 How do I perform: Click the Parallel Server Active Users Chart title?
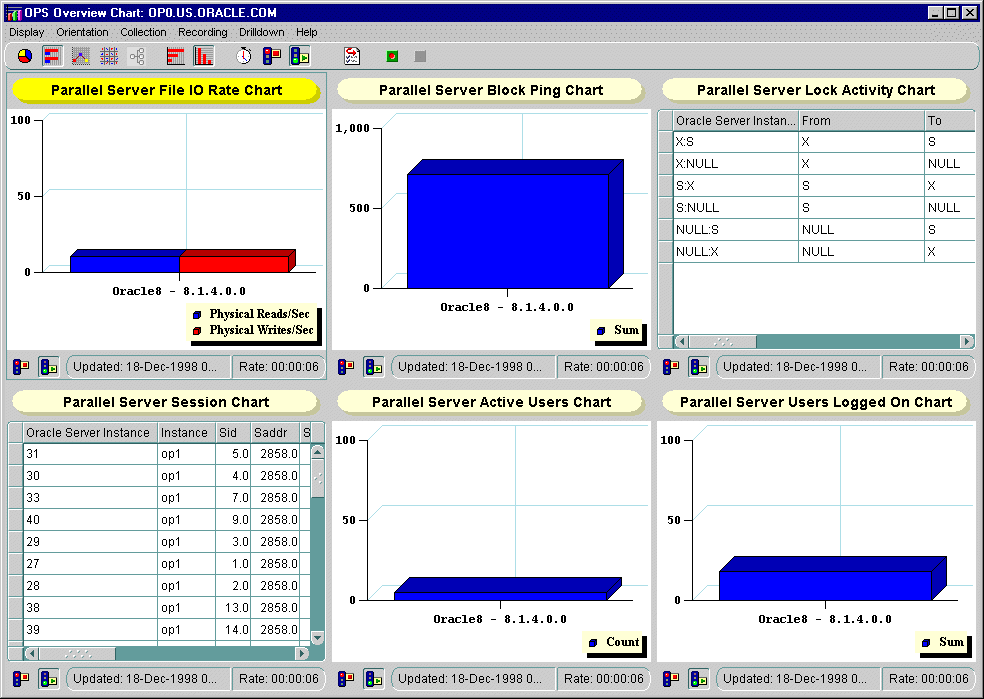(x=490, y=402)
